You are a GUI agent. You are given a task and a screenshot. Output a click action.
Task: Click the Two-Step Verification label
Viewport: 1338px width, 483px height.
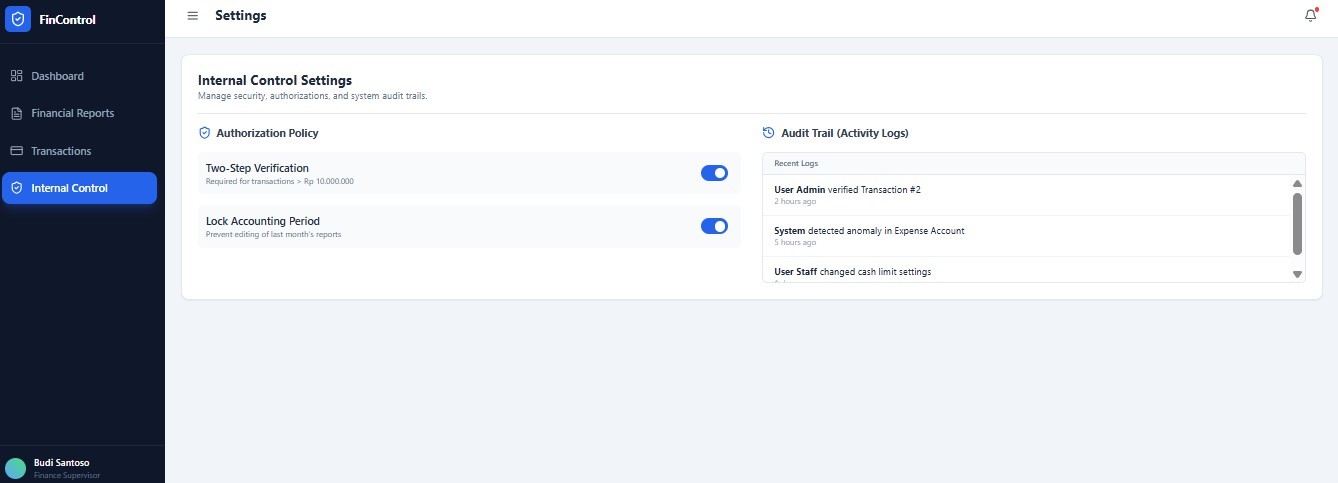pos(257,168)
